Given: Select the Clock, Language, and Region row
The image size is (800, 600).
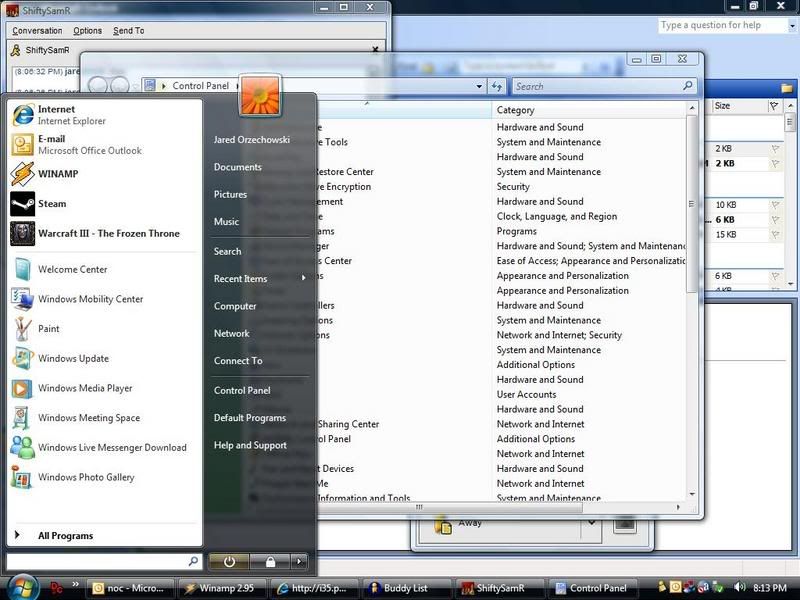Looking at the screenshot, I should coord(557,216).
